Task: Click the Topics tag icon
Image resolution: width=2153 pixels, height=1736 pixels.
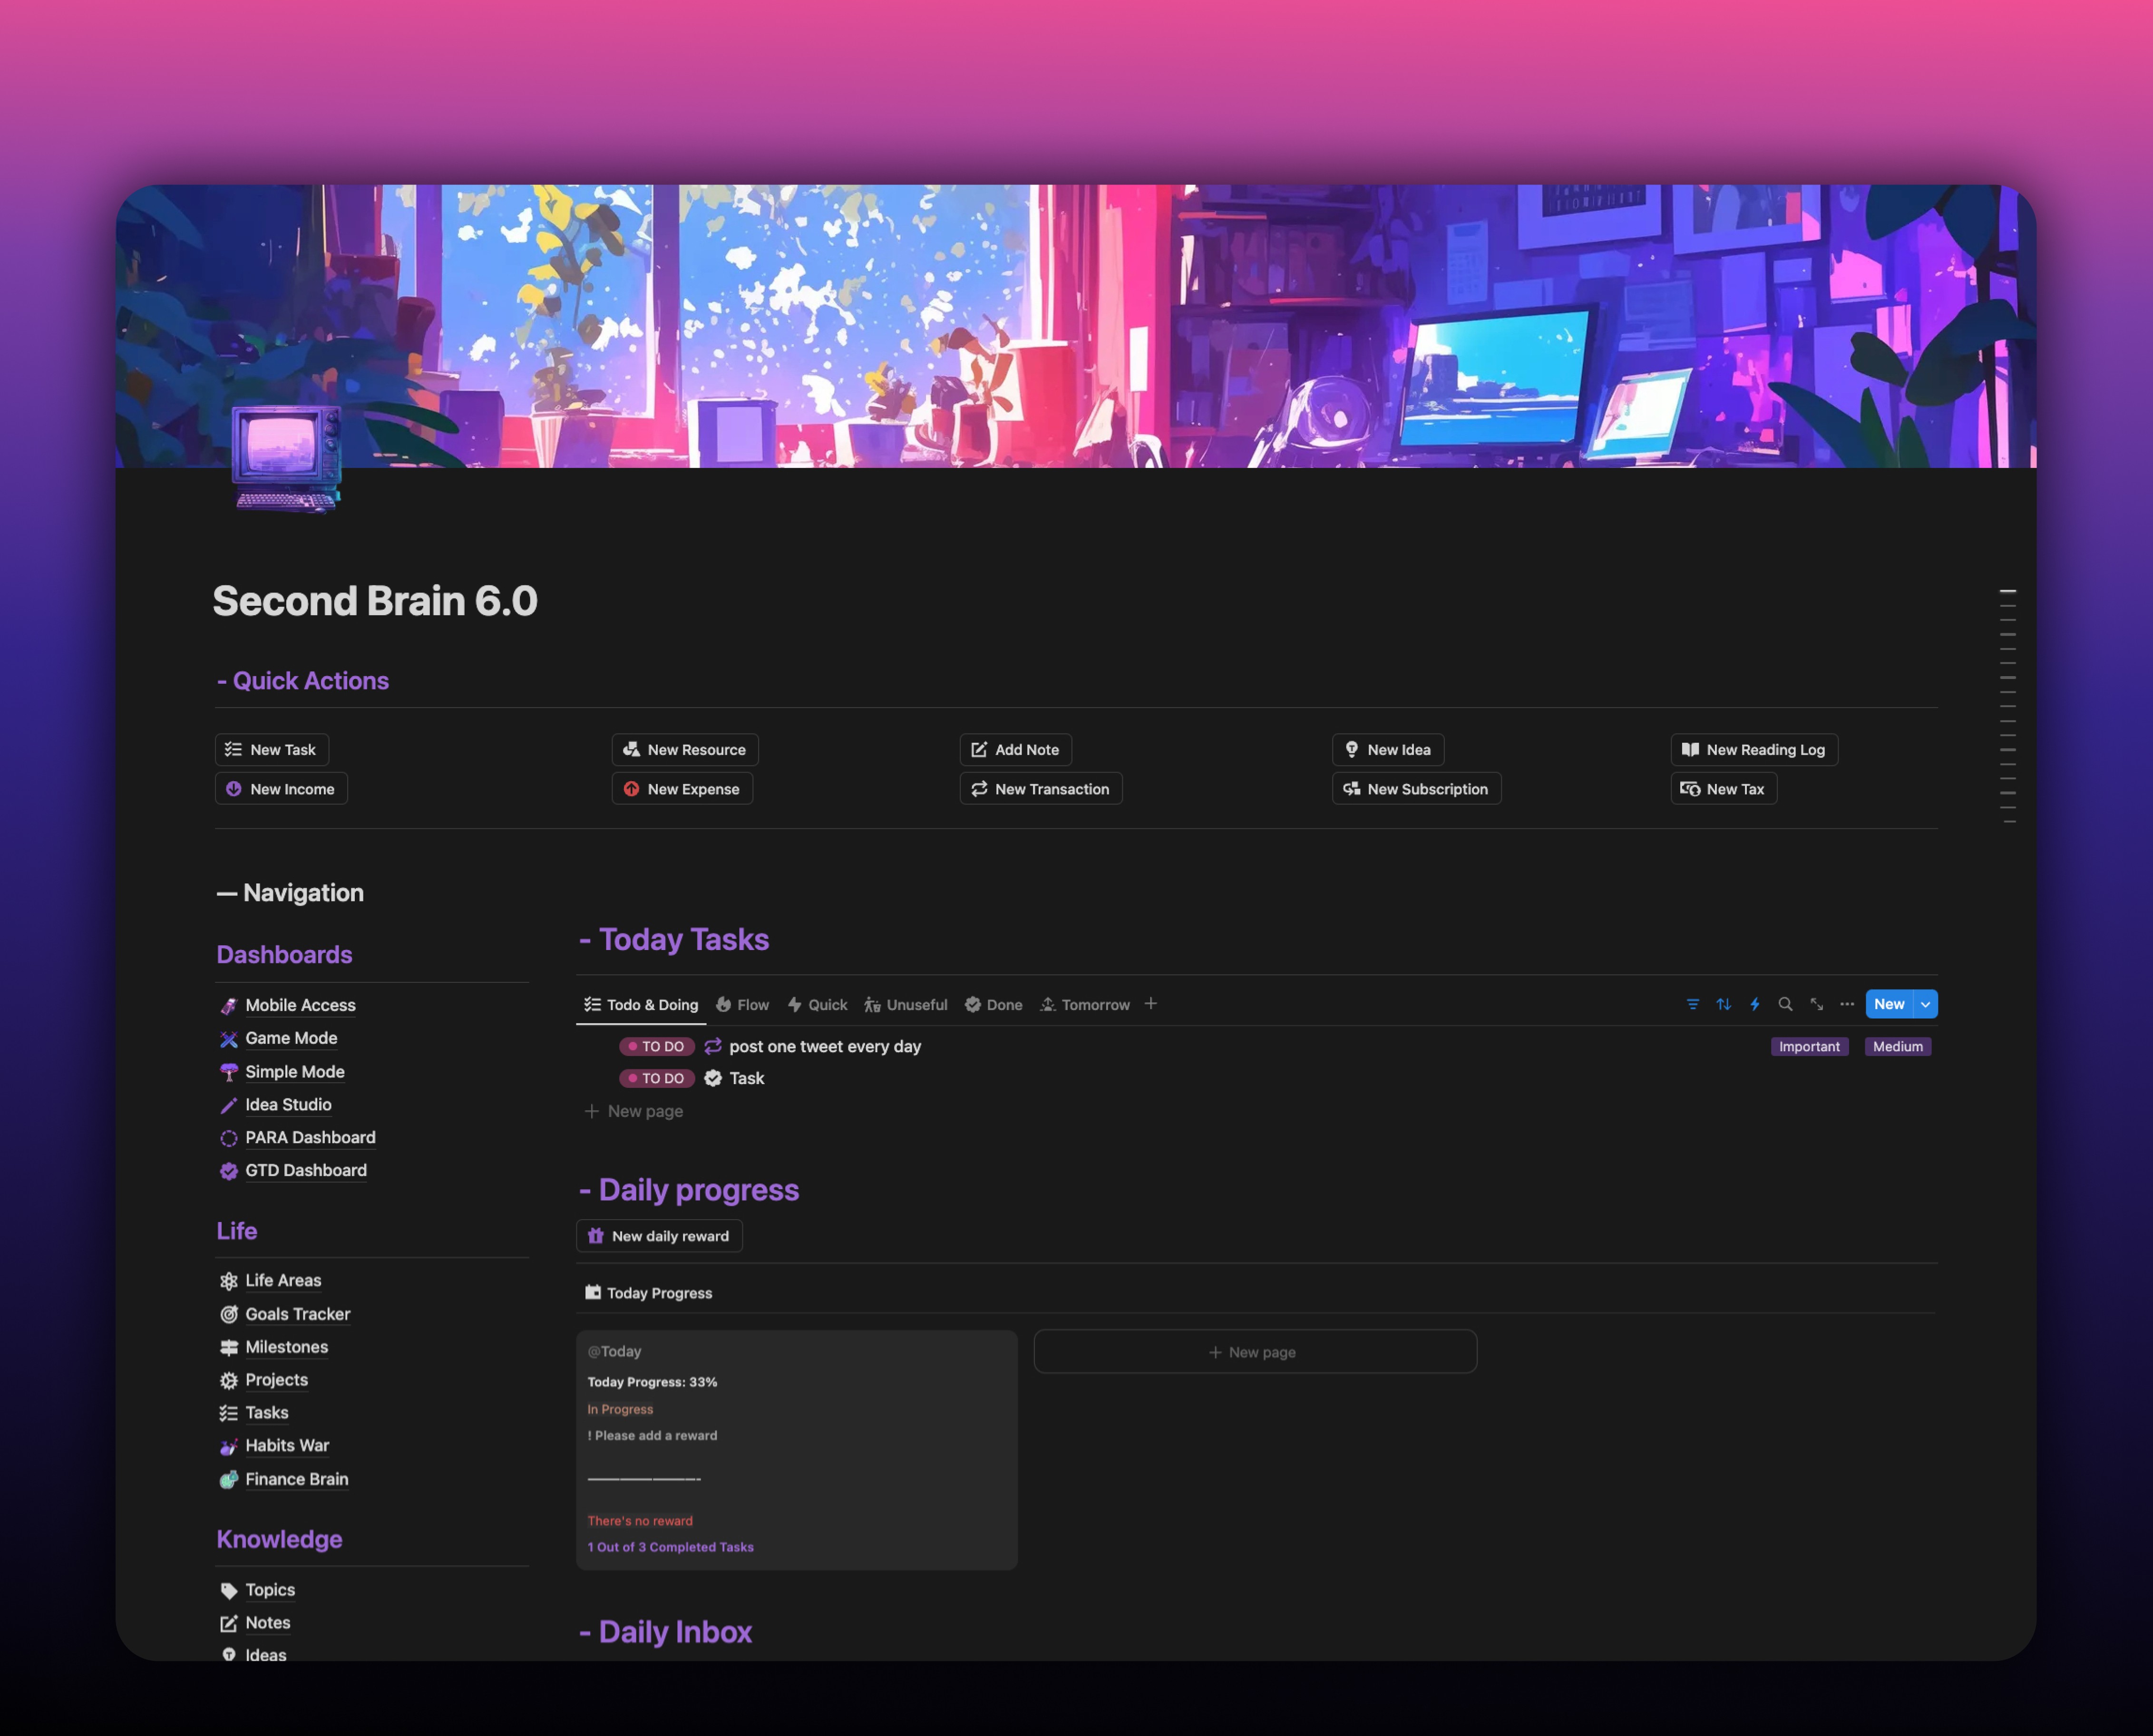Action: 229,1590
